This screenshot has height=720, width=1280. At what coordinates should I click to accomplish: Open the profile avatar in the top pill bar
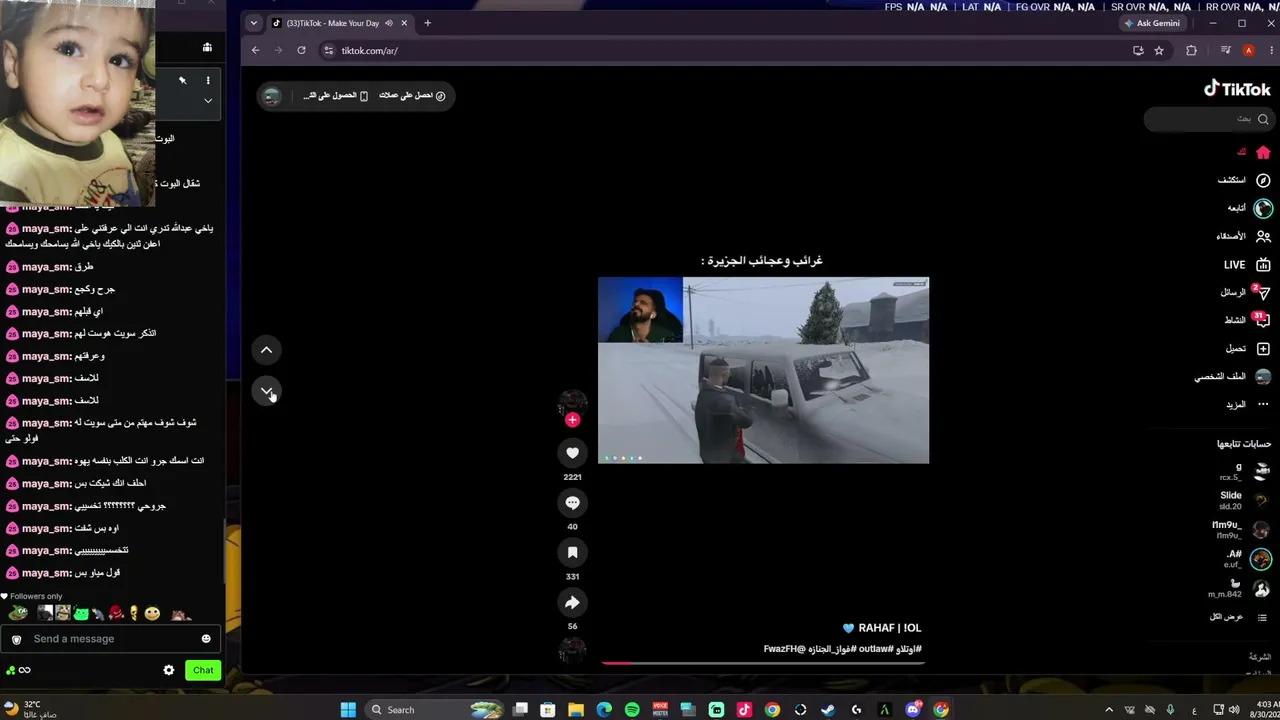pyautogui.click(x=271, y=96)
